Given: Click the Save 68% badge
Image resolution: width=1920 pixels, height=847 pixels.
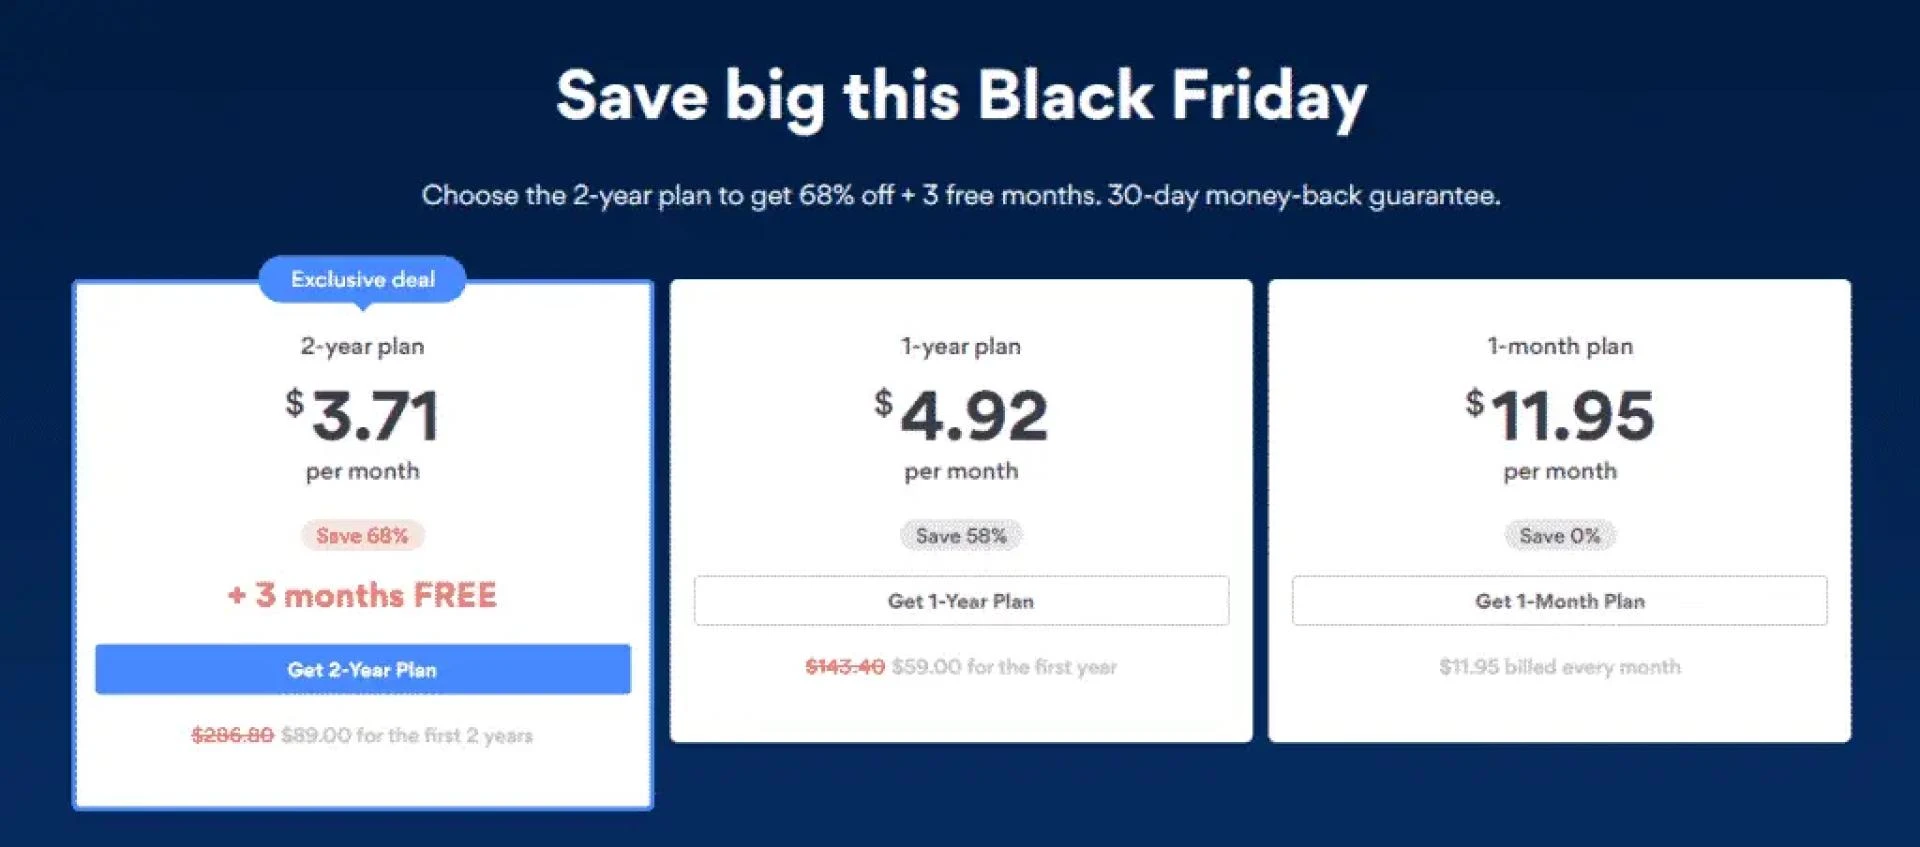Looking at the screenshot, I should (x=363, y=535).
